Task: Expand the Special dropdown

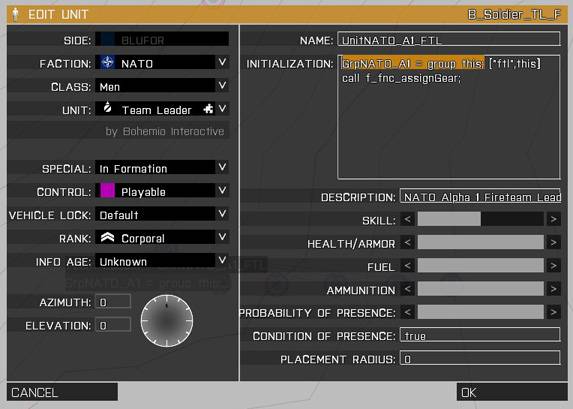Action: click(222, 167)
